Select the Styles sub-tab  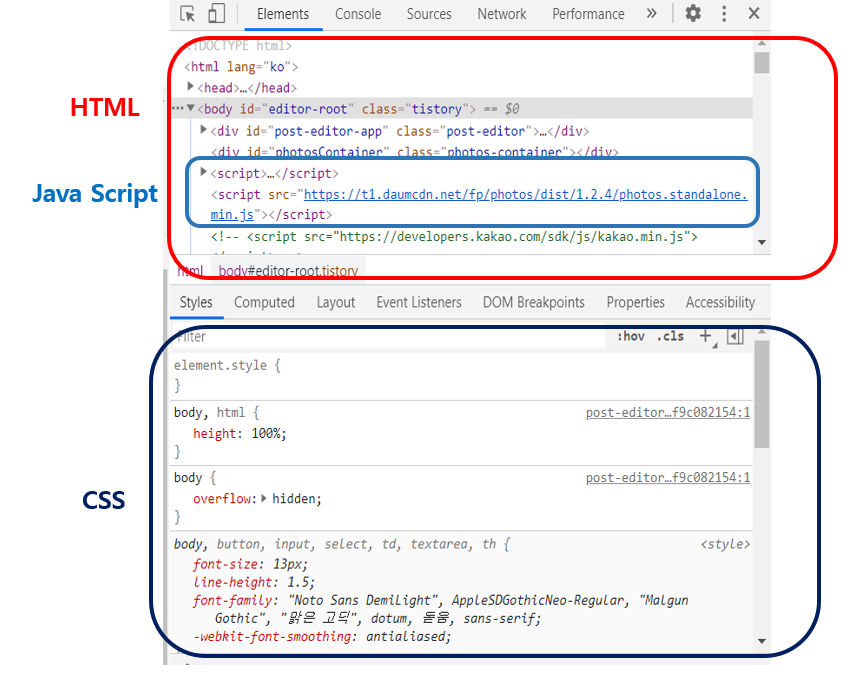(196, 302)
